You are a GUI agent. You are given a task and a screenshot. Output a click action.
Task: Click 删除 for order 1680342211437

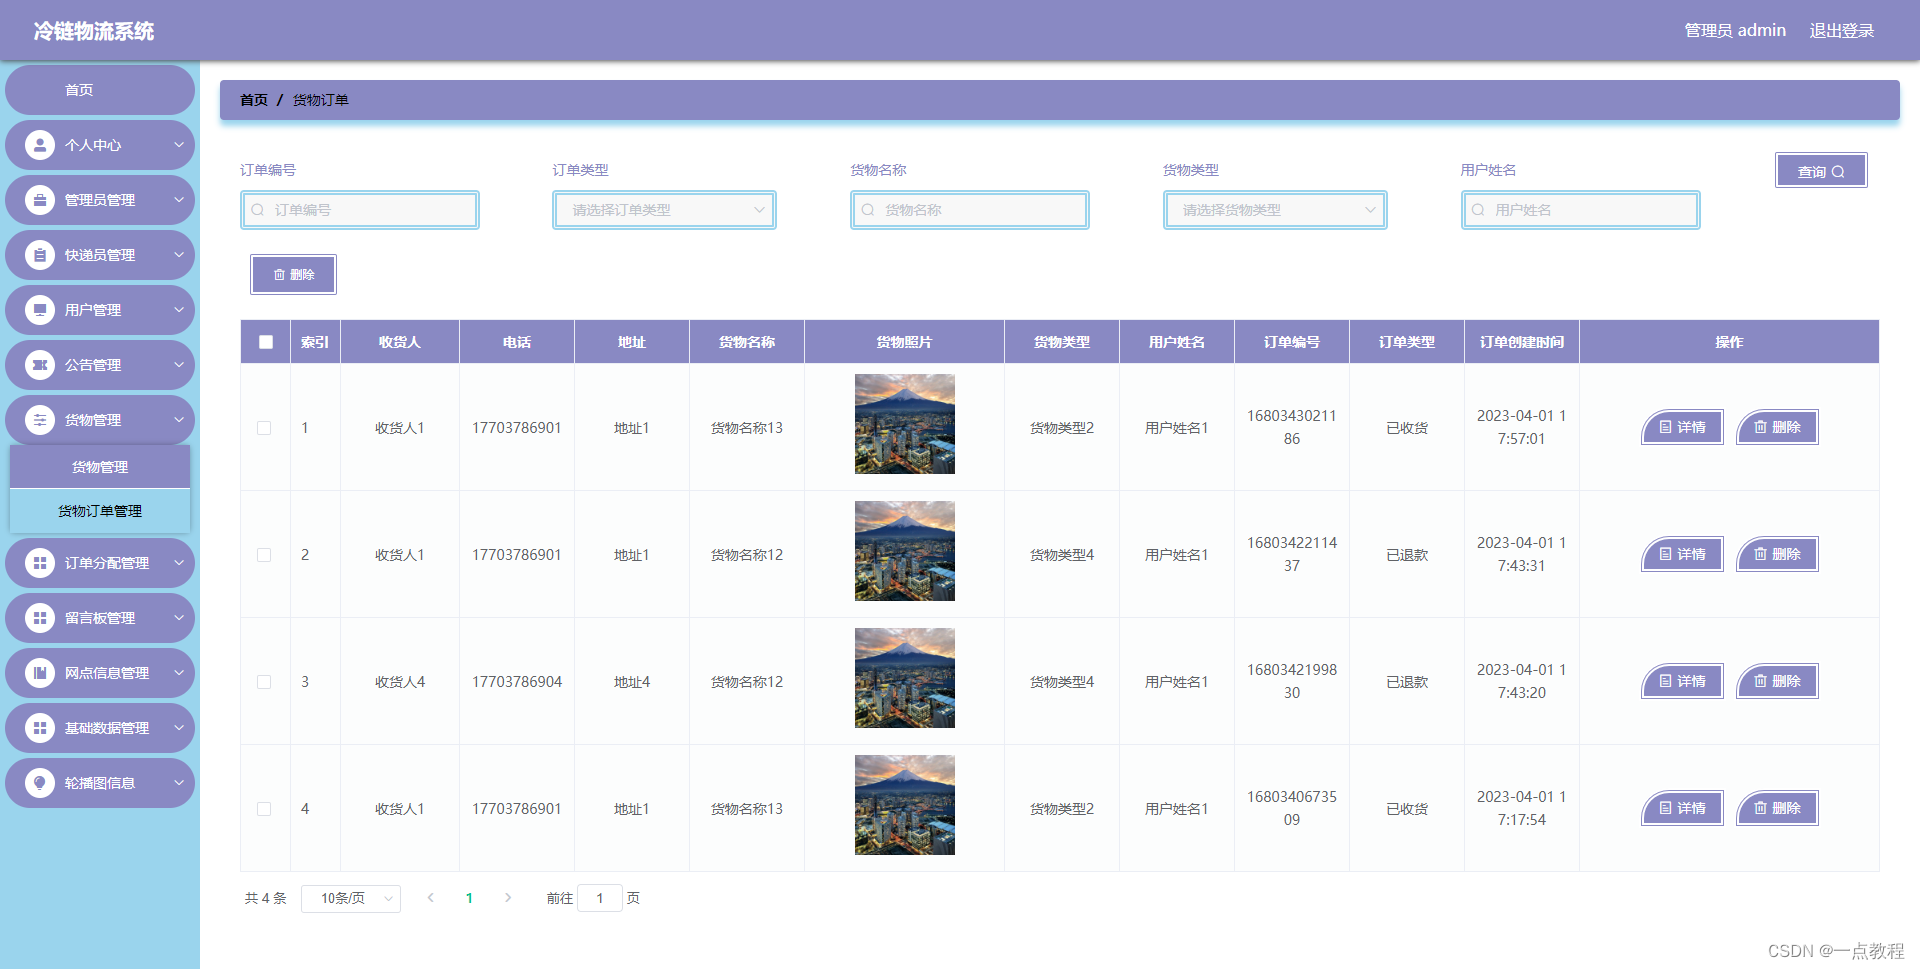[x=1777, y=555]
